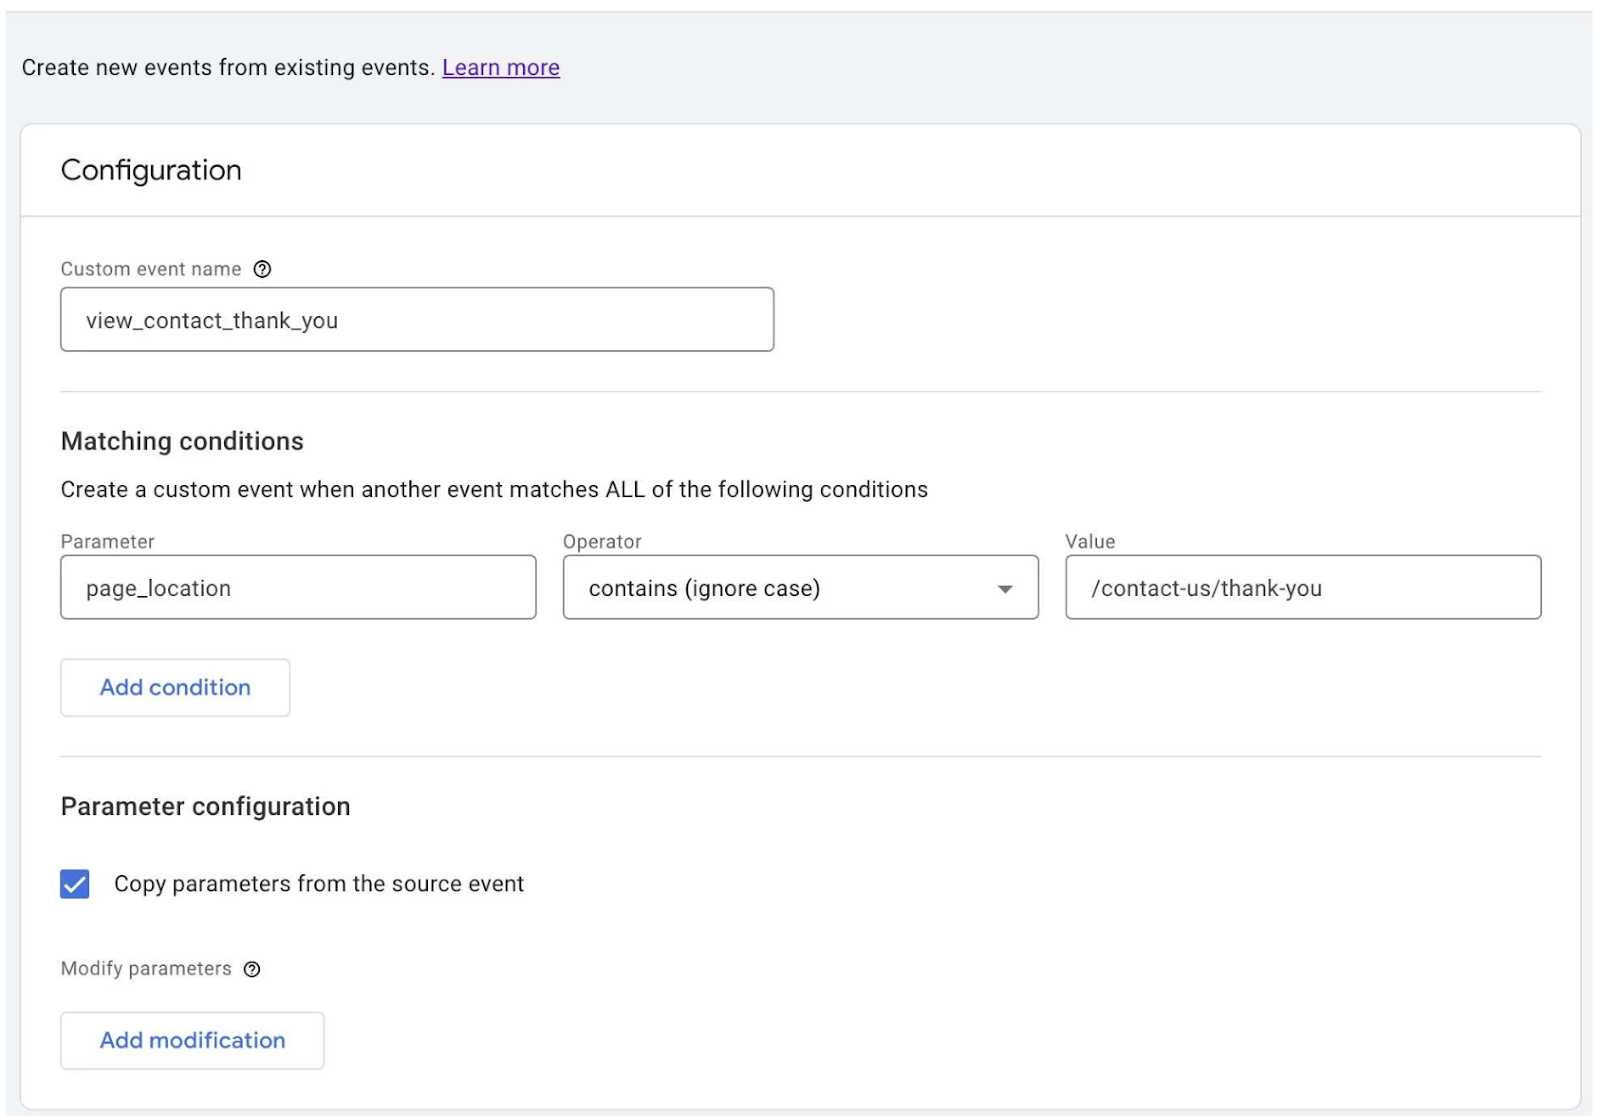Click the Value field containing /contact-us/thank-you
The height and width of the screenshot is (1116, 1600).
point(1302,588)
